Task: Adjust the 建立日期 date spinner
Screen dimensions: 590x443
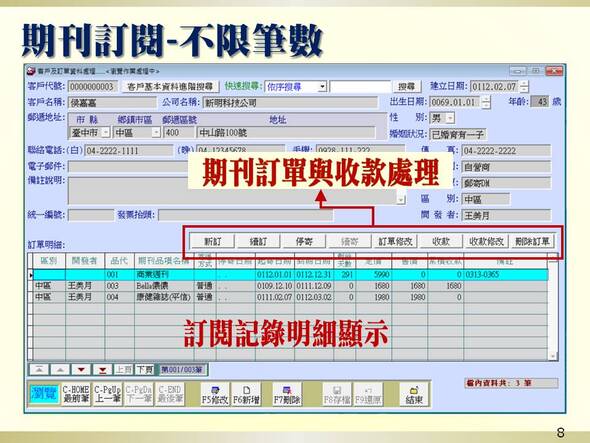Action: point(524,87)
